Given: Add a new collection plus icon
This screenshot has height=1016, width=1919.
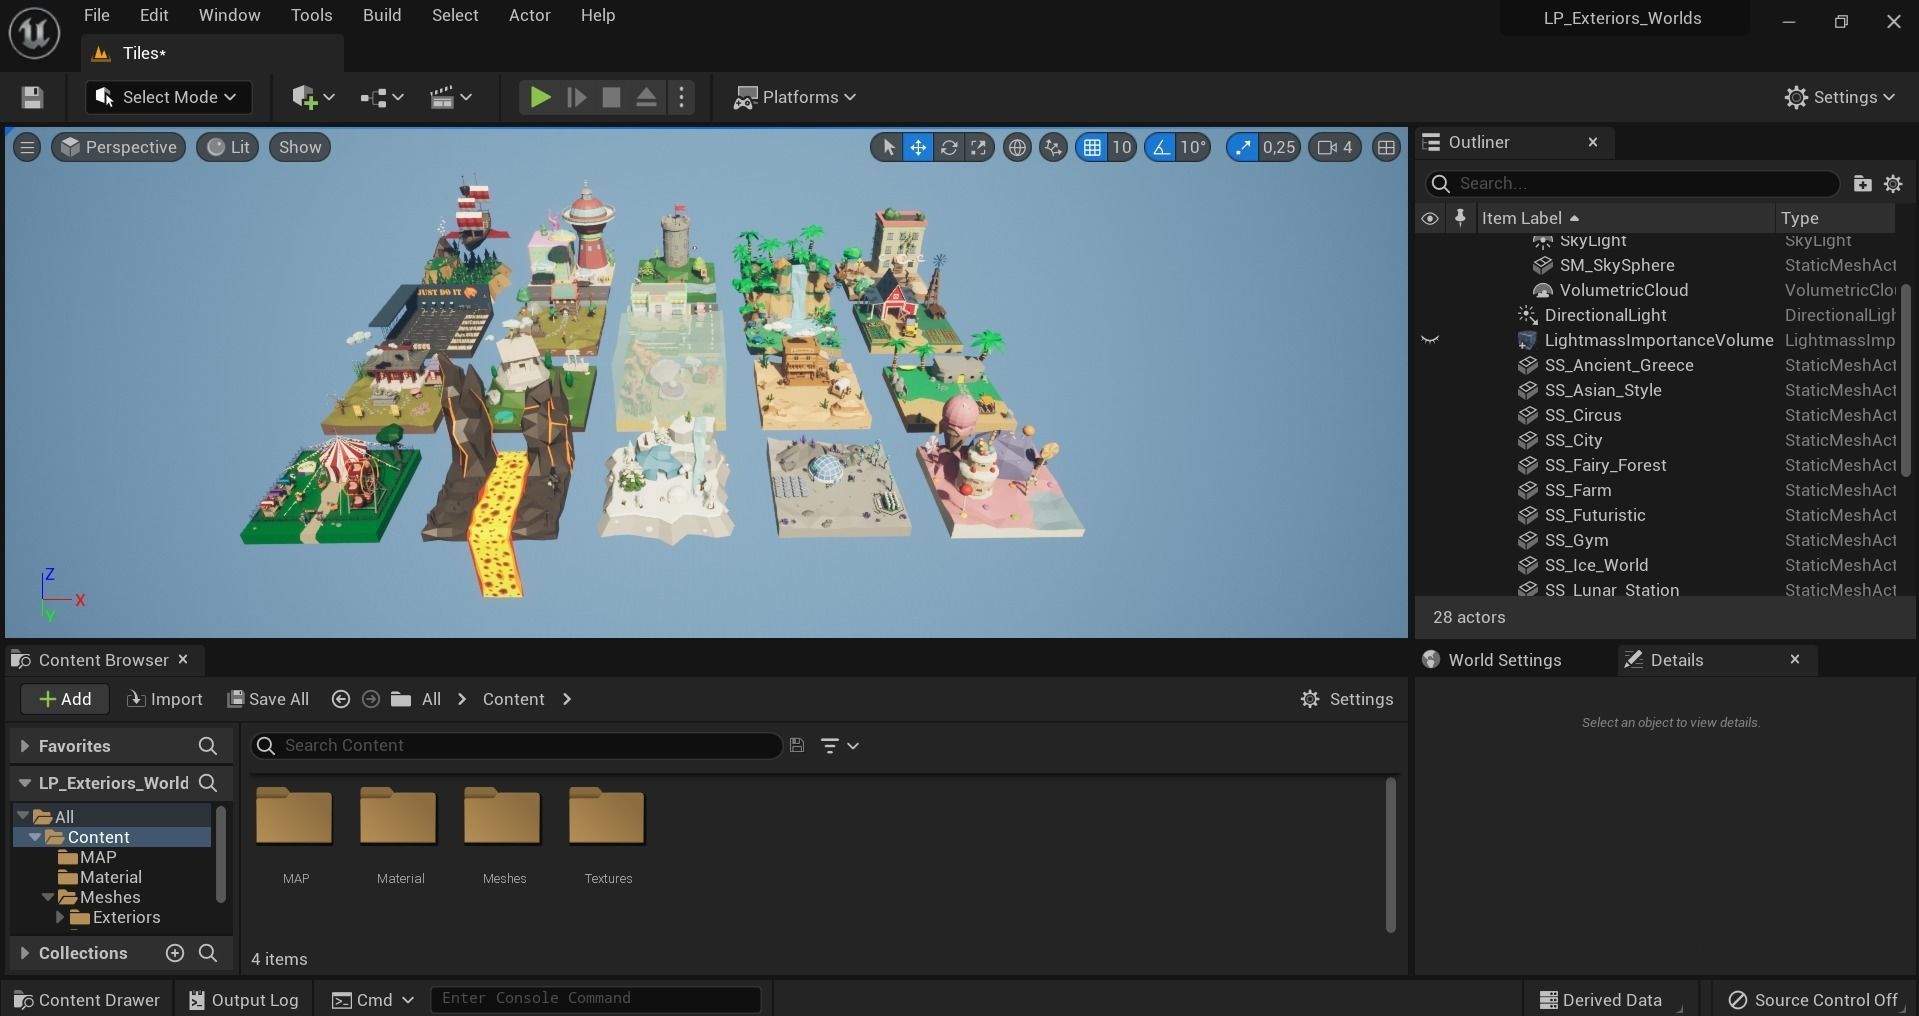Looking at the screenshot, I should point(175,953).
